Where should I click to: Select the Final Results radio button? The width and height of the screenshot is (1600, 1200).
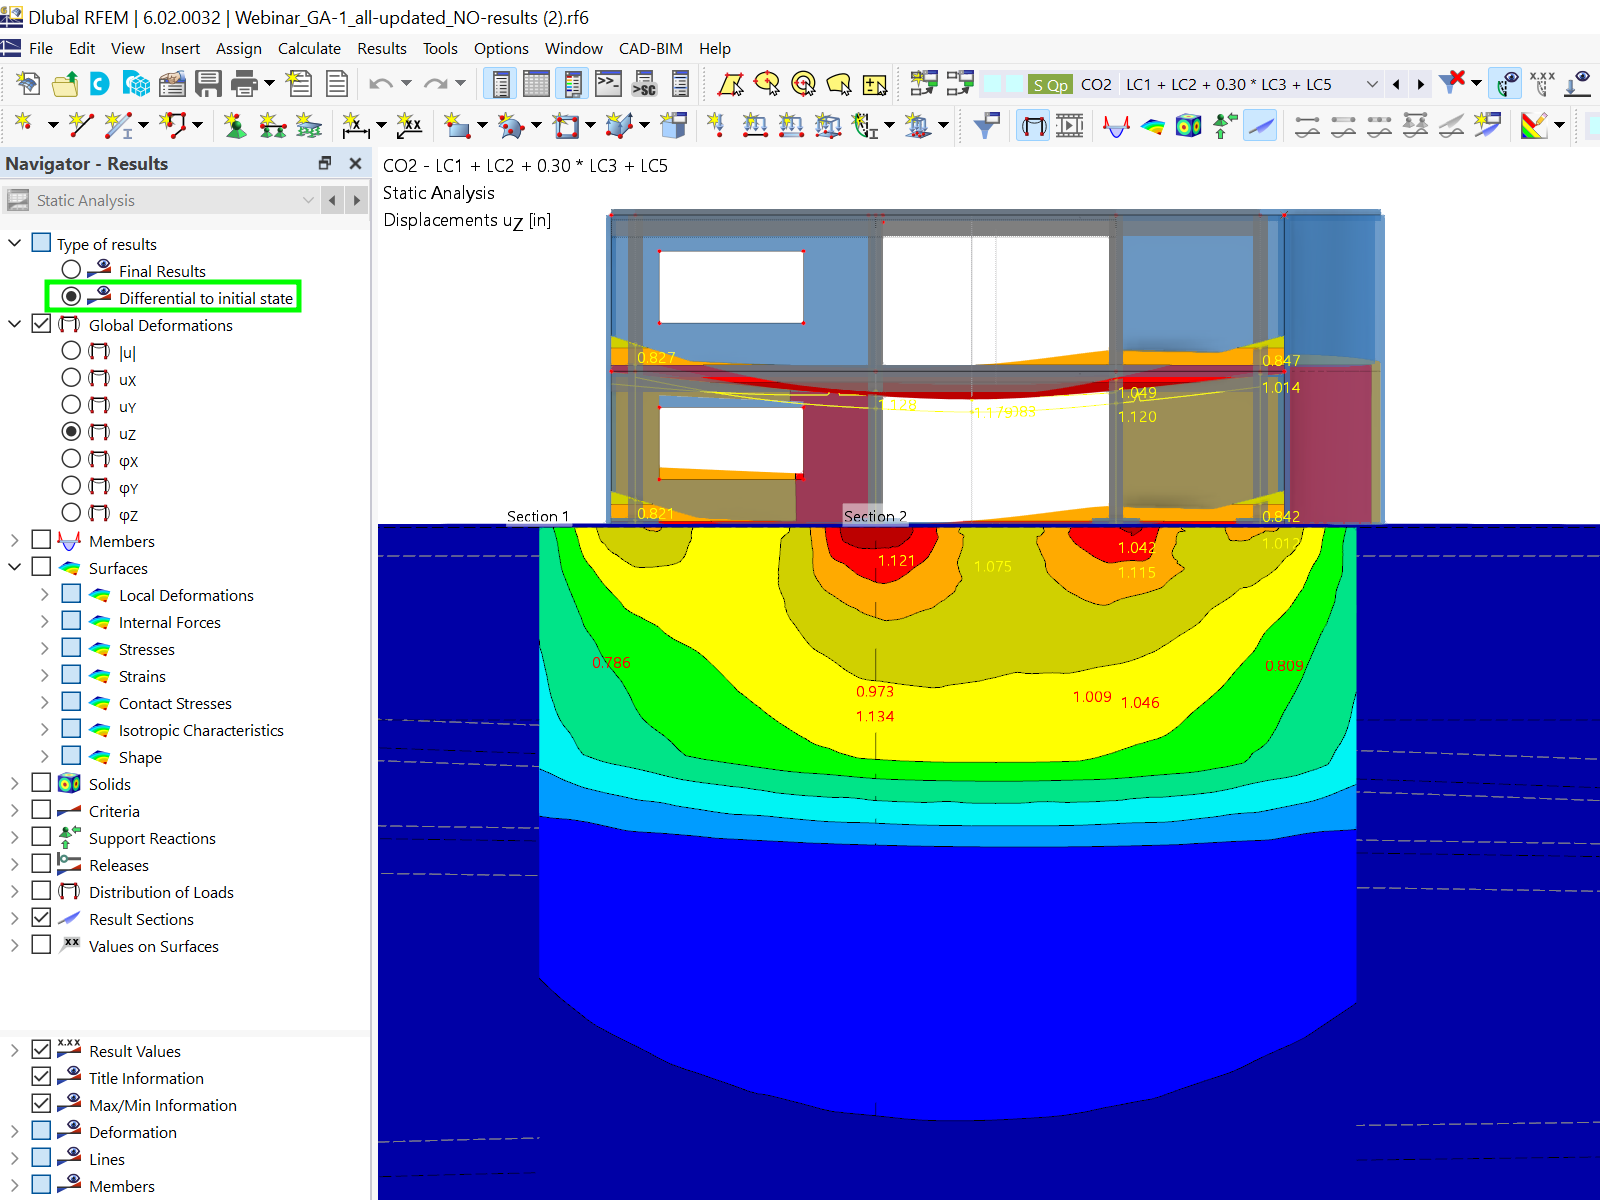coord(71,270)
